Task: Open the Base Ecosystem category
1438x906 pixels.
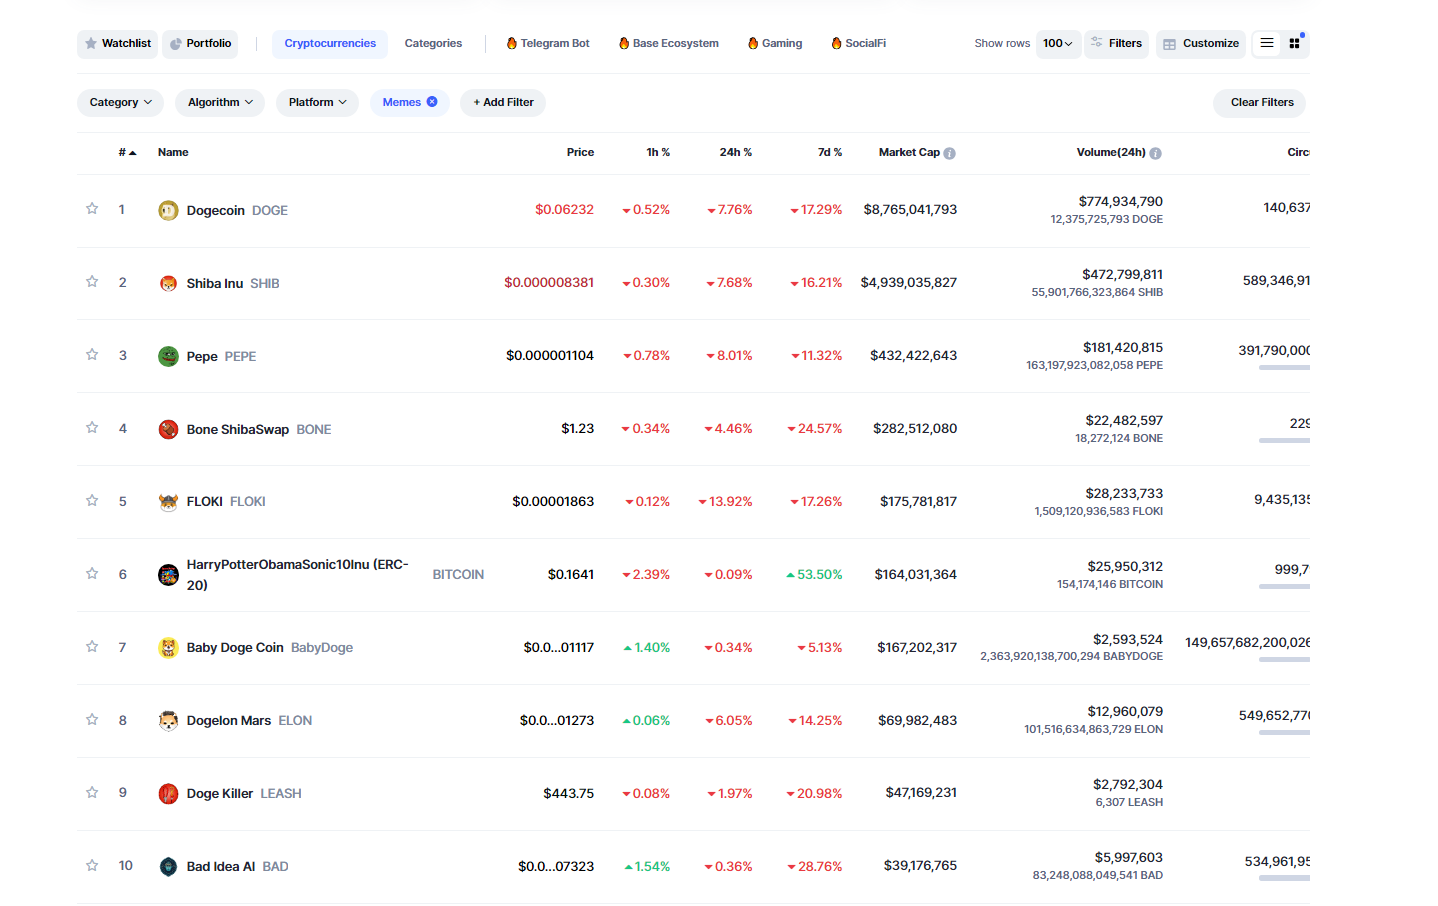Action: (x=669, y=44)
